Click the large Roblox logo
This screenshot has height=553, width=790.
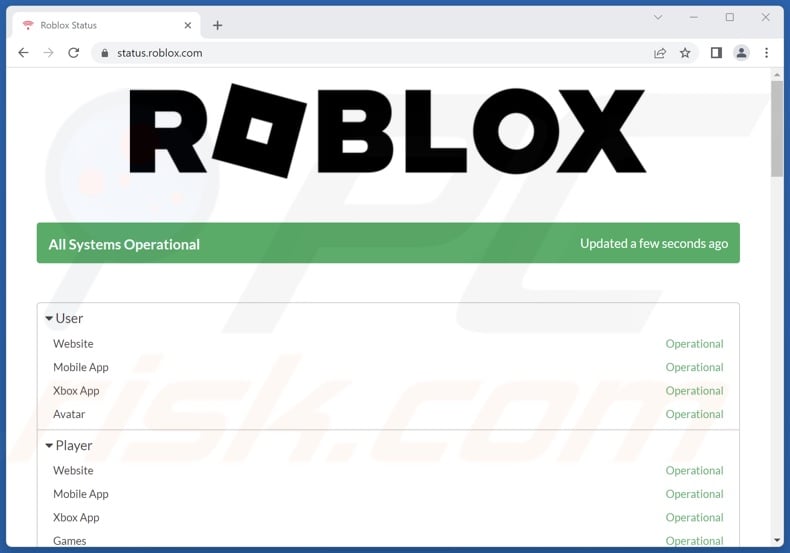coord(387,130)
